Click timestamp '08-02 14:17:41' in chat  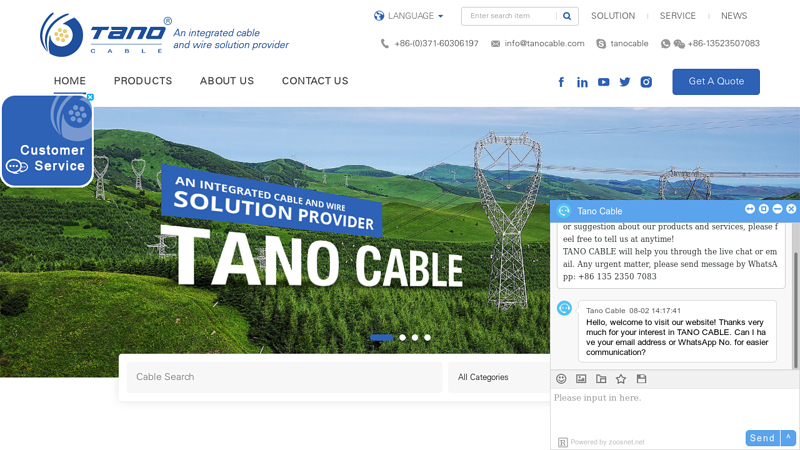[x=655, y=310]
